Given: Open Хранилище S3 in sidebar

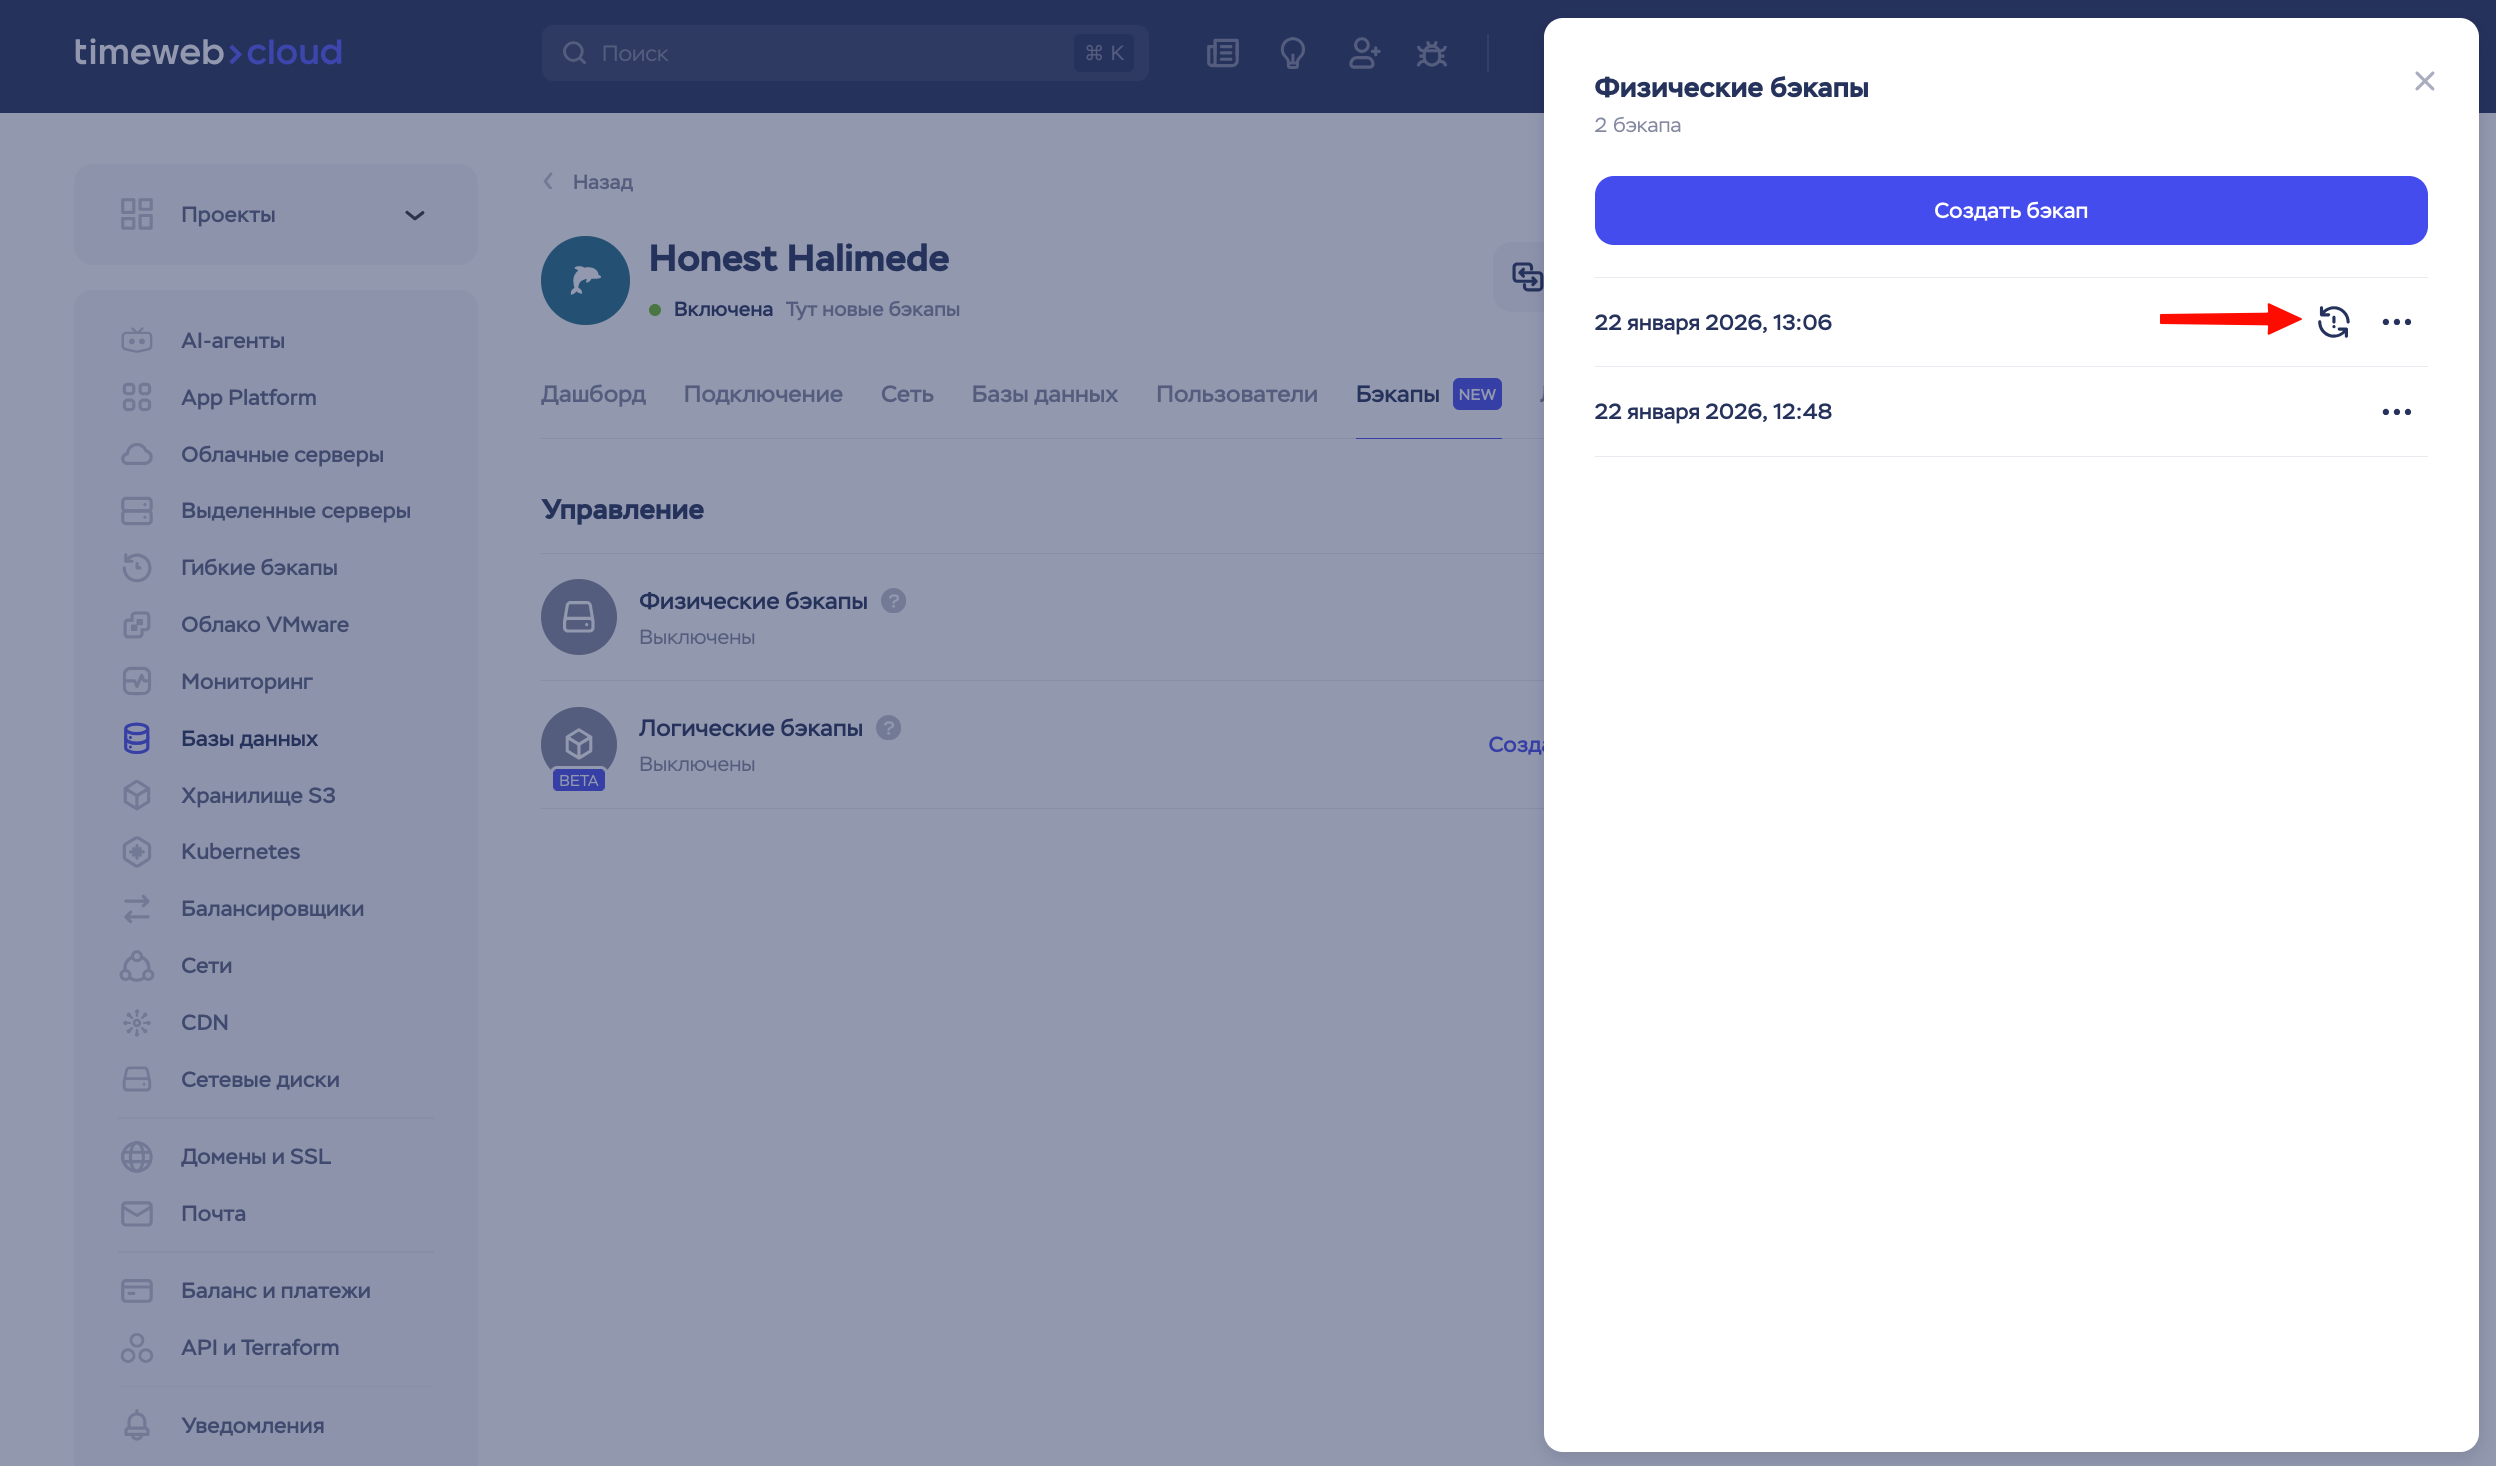Looking at the screenshot, I should click(257, 795).
